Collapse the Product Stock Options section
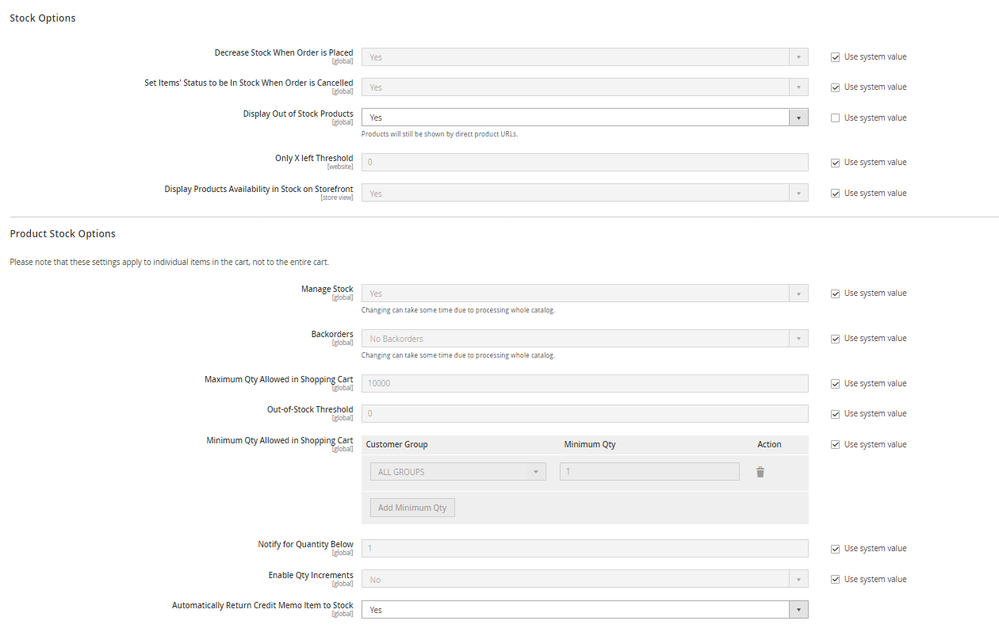The height and width of the screenshot is (633, 999). pos(63,234)
